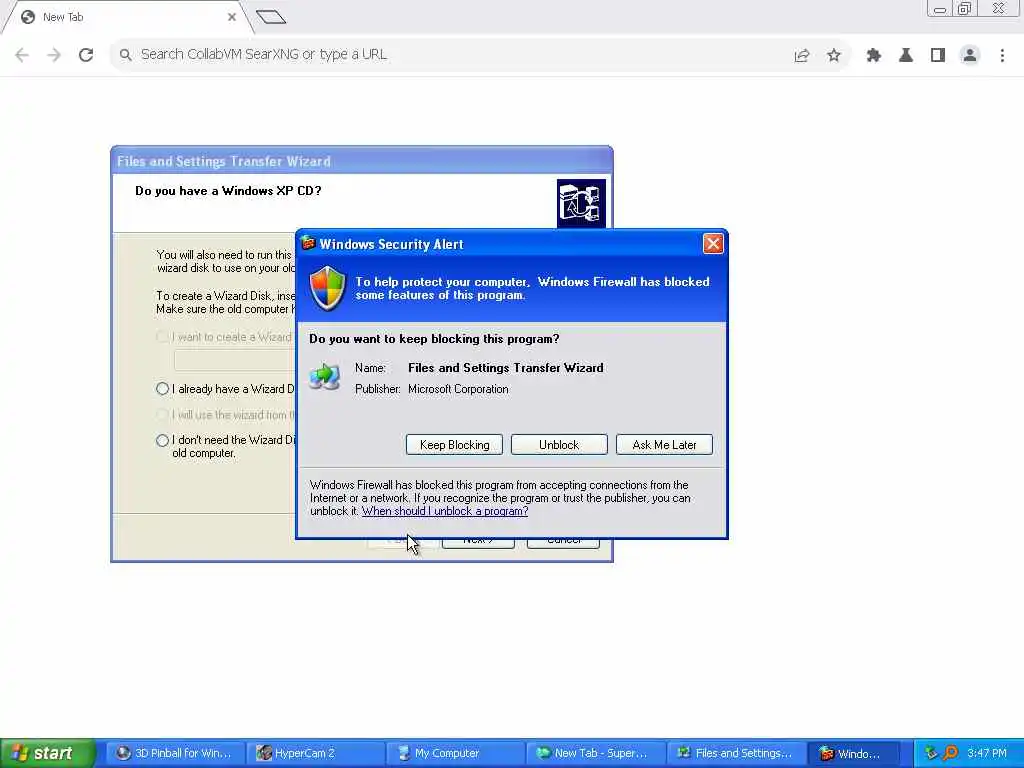The height and width of the screenshot is (768, 1024).
Task: Click the Windows Firewall shield icon
Action: (327, 289)
